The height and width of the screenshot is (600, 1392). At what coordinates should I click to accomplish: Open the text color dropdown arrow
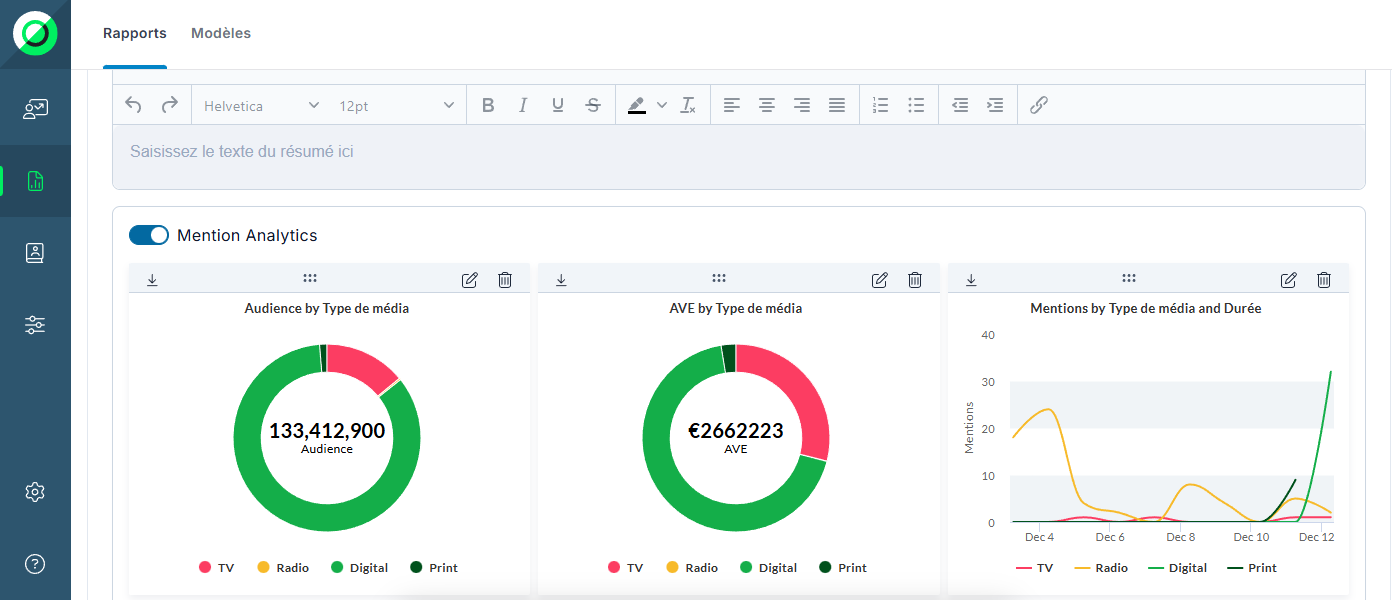661,104
